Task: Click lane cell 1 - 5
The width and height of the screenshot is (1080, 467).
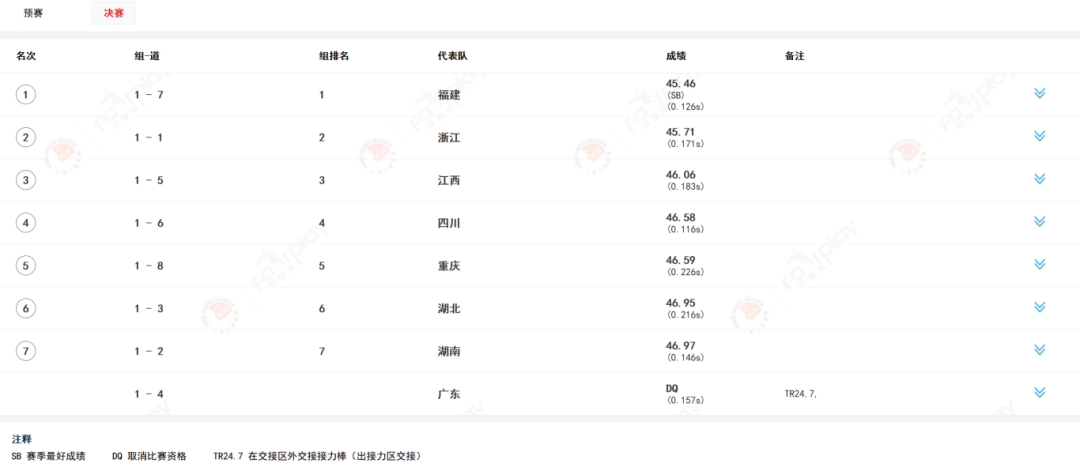Action: [149, 180]
